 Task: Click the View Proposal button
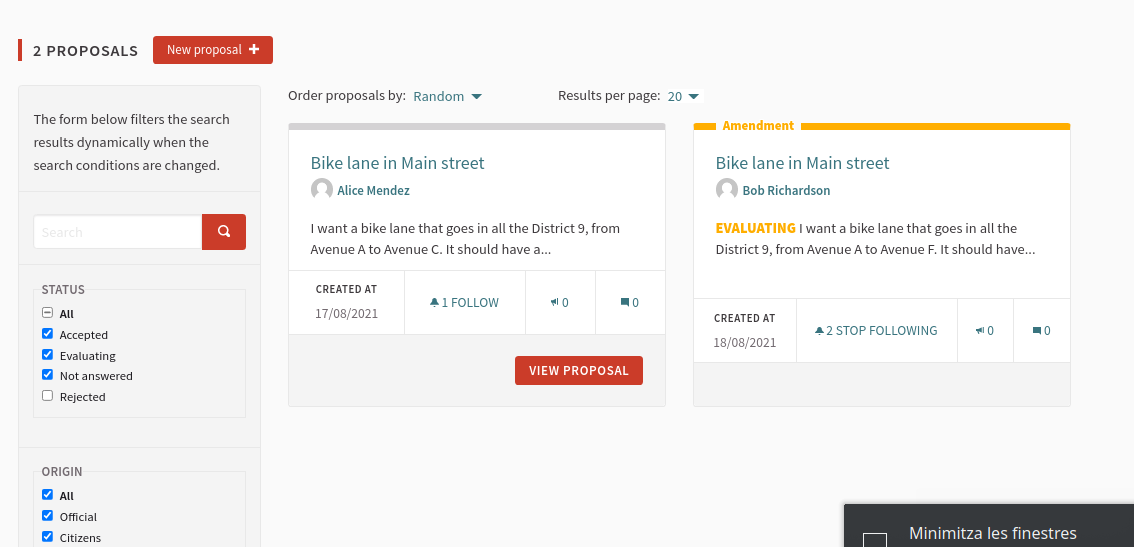[x=579, y=370]
